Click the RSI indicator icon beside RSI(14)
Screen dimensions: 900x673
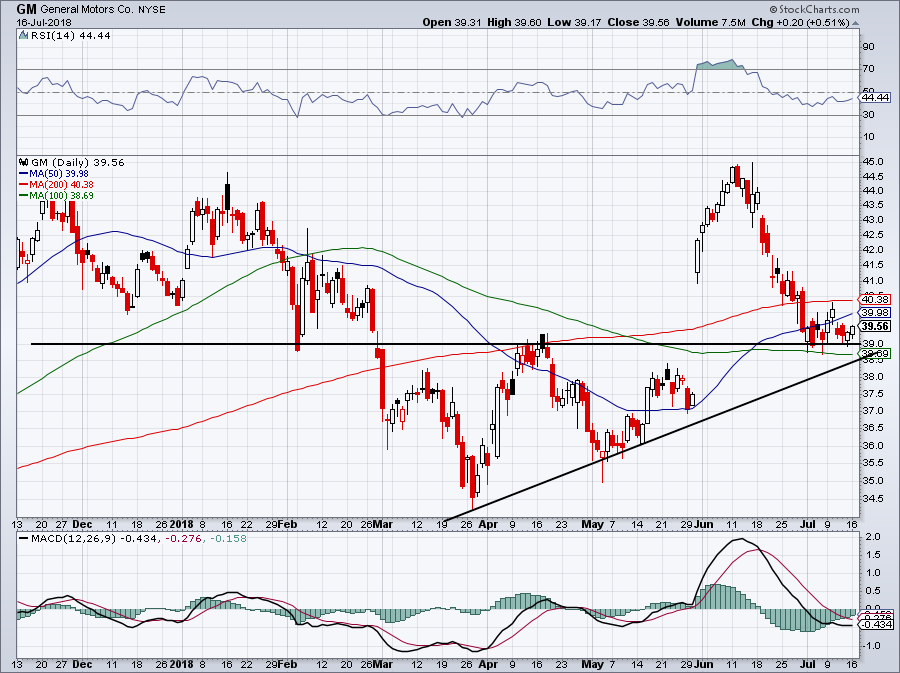(x=23, y=36)
